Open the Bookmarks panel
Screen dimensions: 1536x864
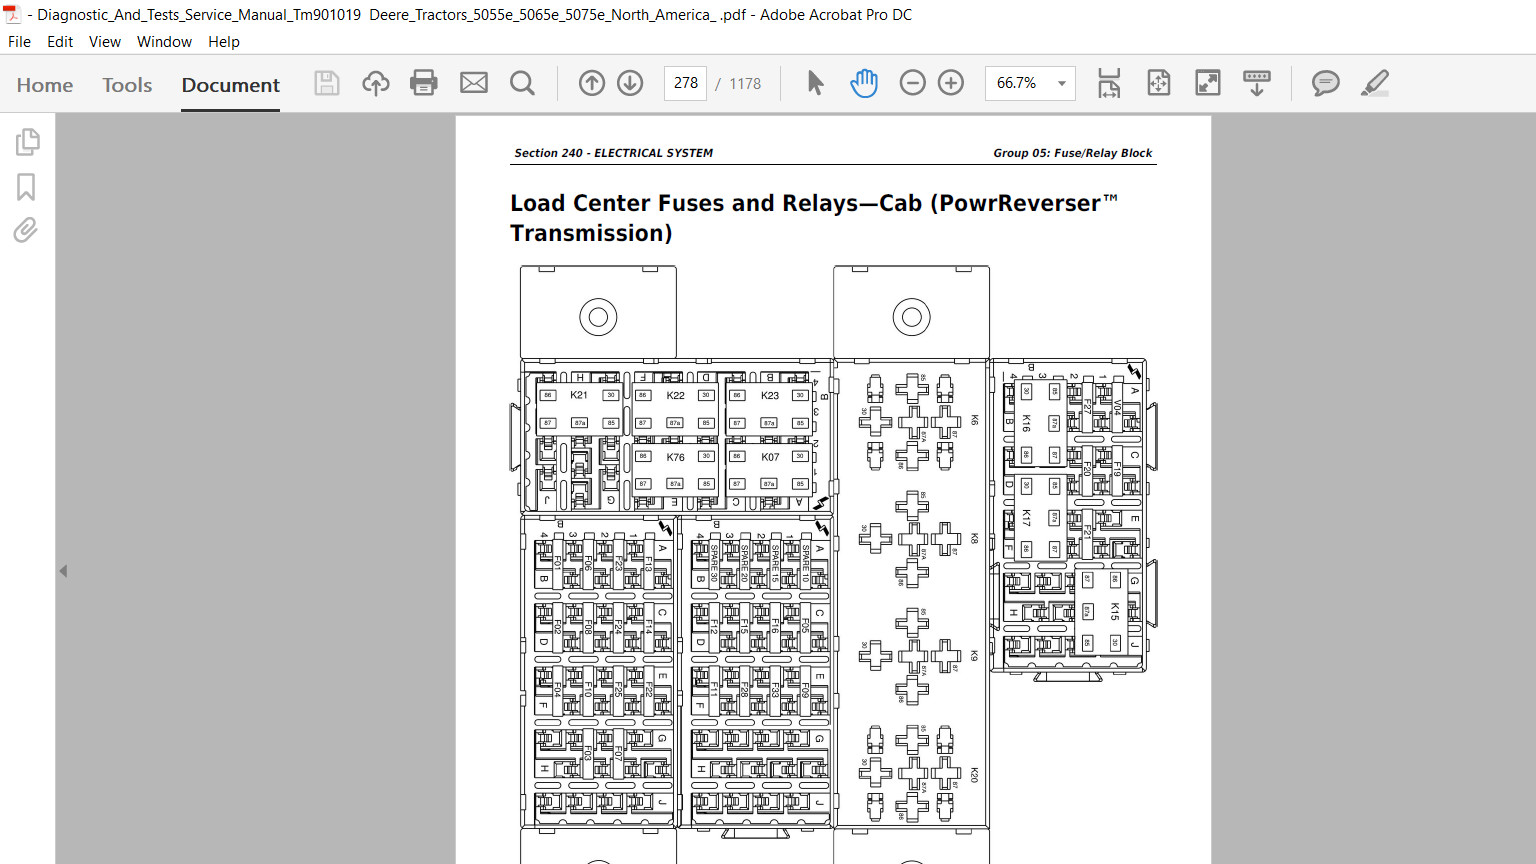27,187
